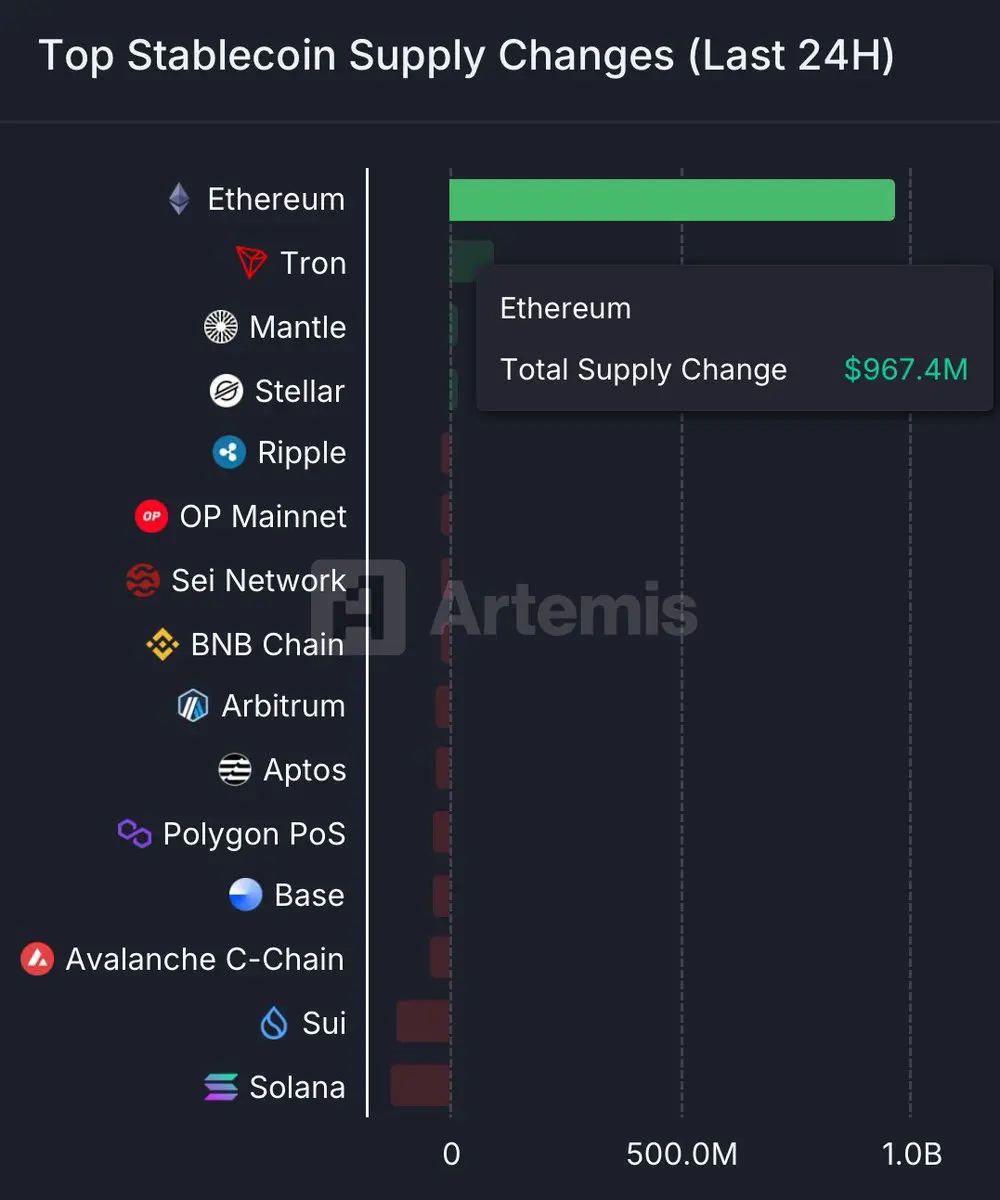
Task: Click the Sui droplet icon
Action: tap(274, 1023)
